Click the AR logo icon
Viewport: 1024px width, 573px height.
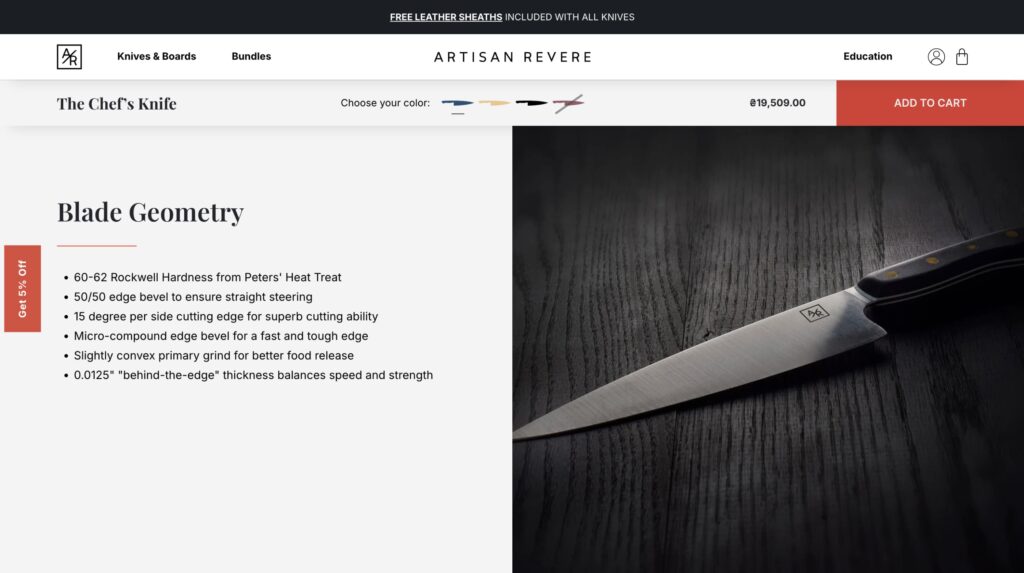[x=69, y=57]
